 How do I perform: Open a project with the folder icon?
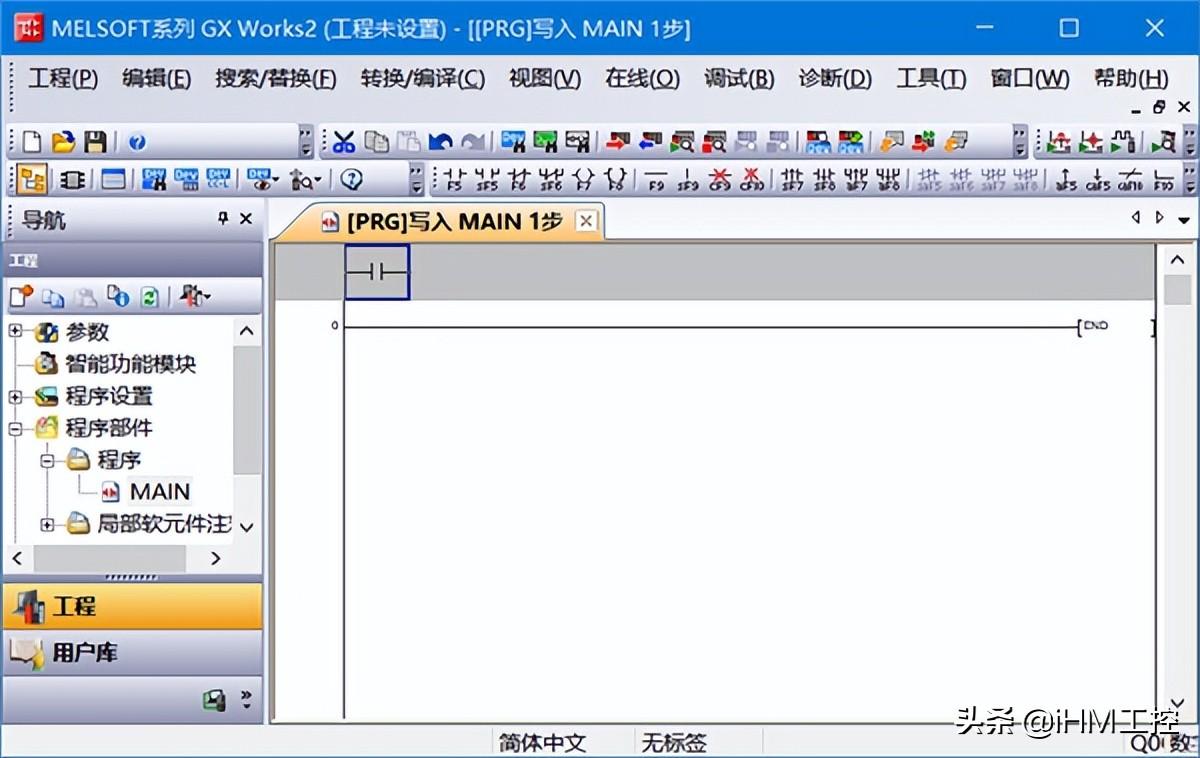pos(63,142)
